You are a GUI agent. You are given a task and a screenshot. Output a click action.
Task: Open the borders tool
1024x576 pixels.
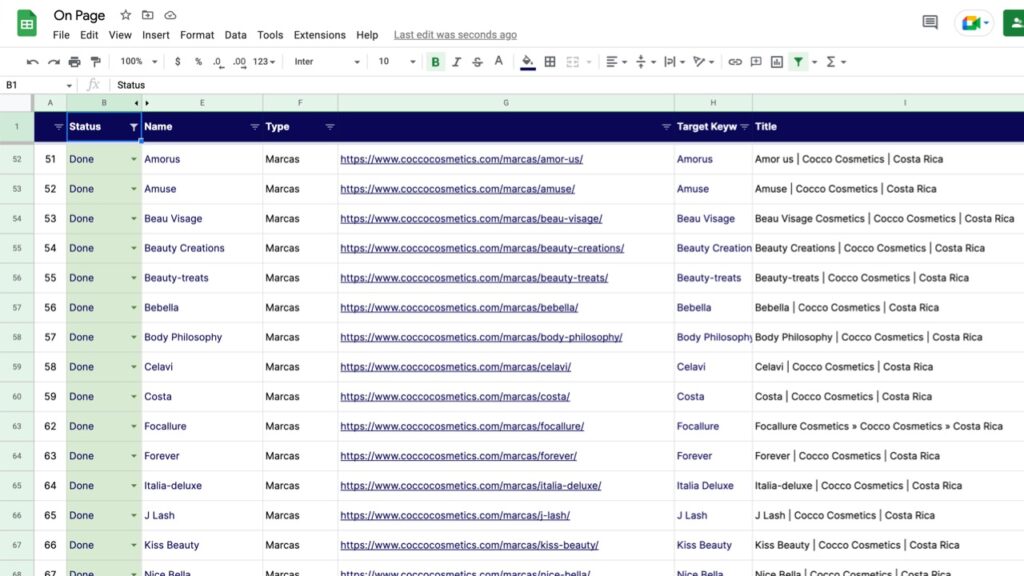[x=550, y=62]
